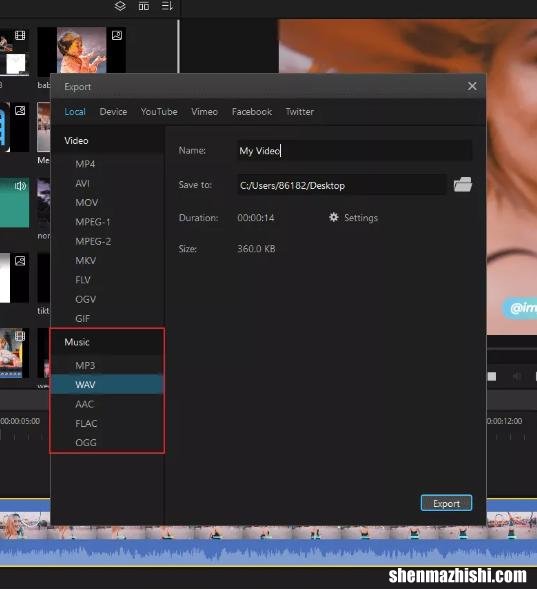Click the Size value 360.0 KB
This screenshot has height=591, width=537.
pyautogui.click(x=256, y=249)
